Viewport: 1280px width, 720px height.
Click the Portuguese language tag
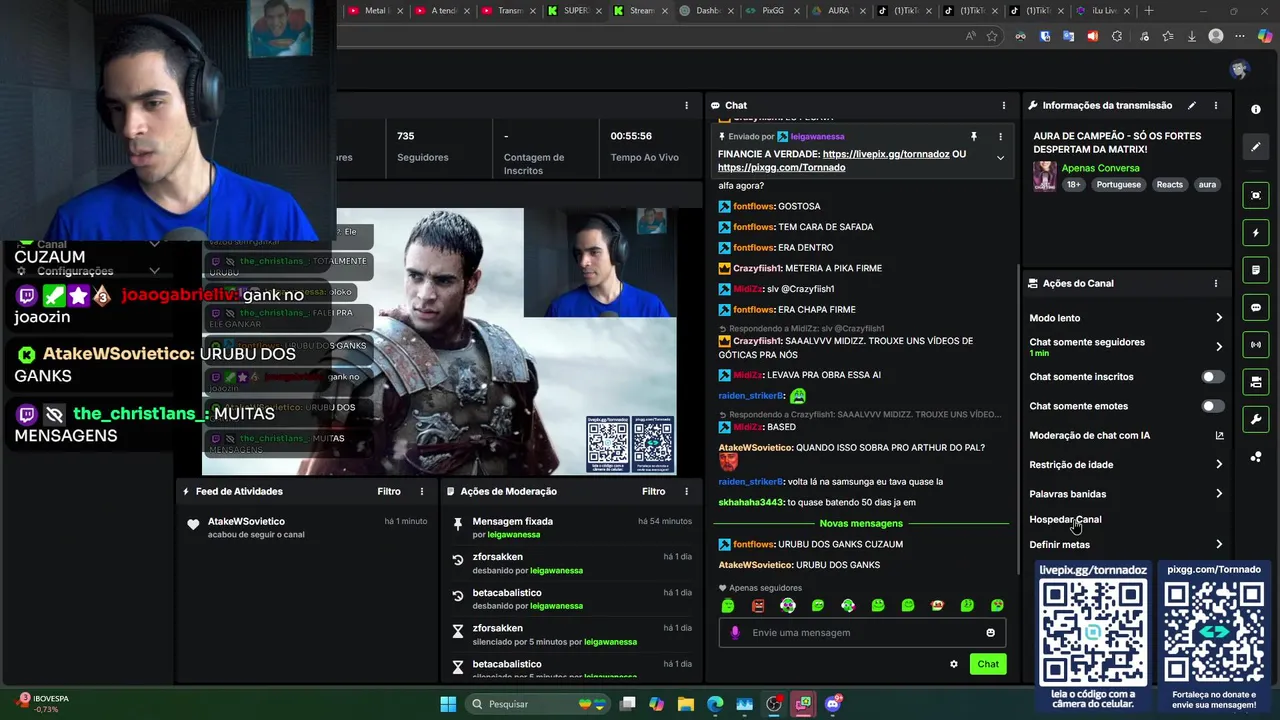[1118, 185]
